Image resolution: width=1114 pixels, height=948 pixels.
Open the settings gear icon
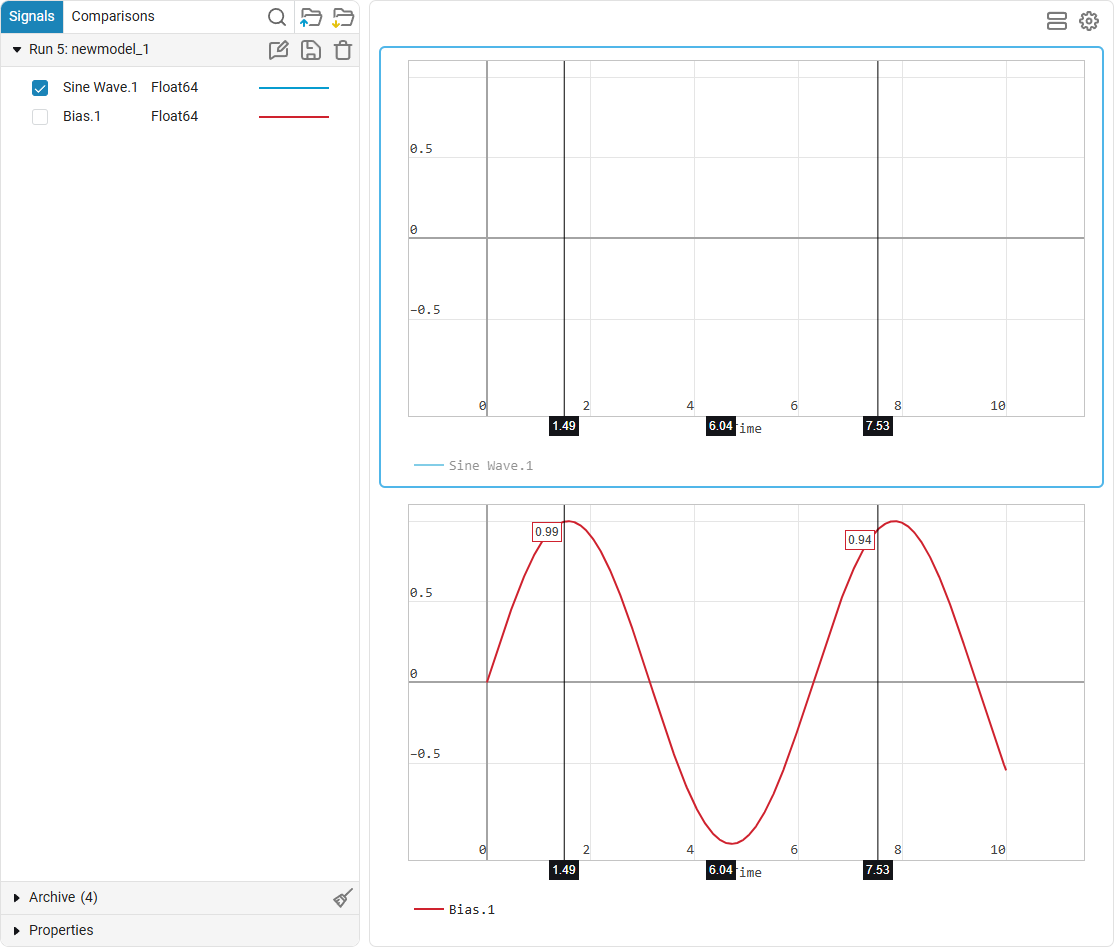(x=1088, y=21)
